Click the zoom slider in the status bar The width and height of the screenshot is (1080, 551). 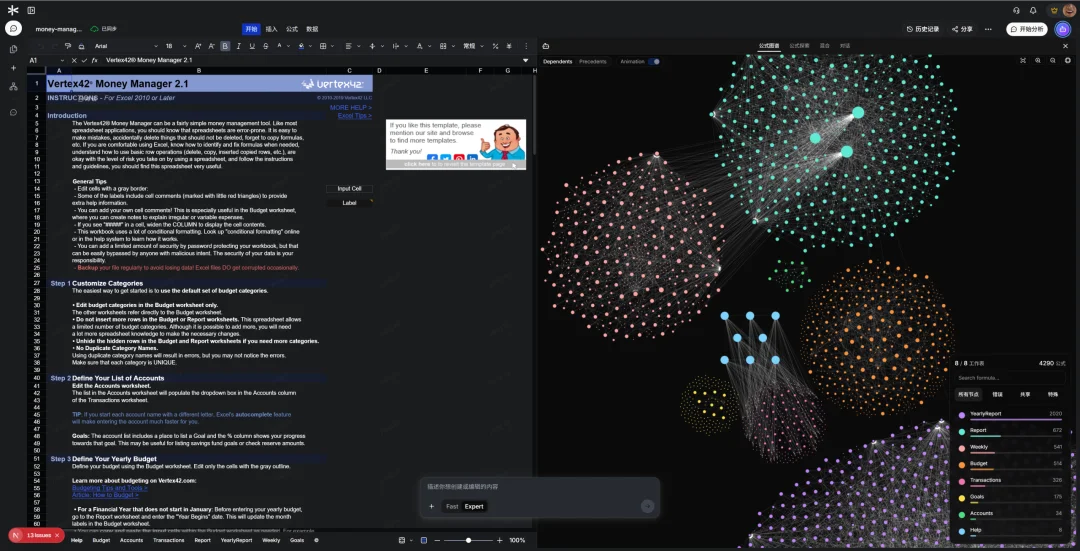[468, 540]
